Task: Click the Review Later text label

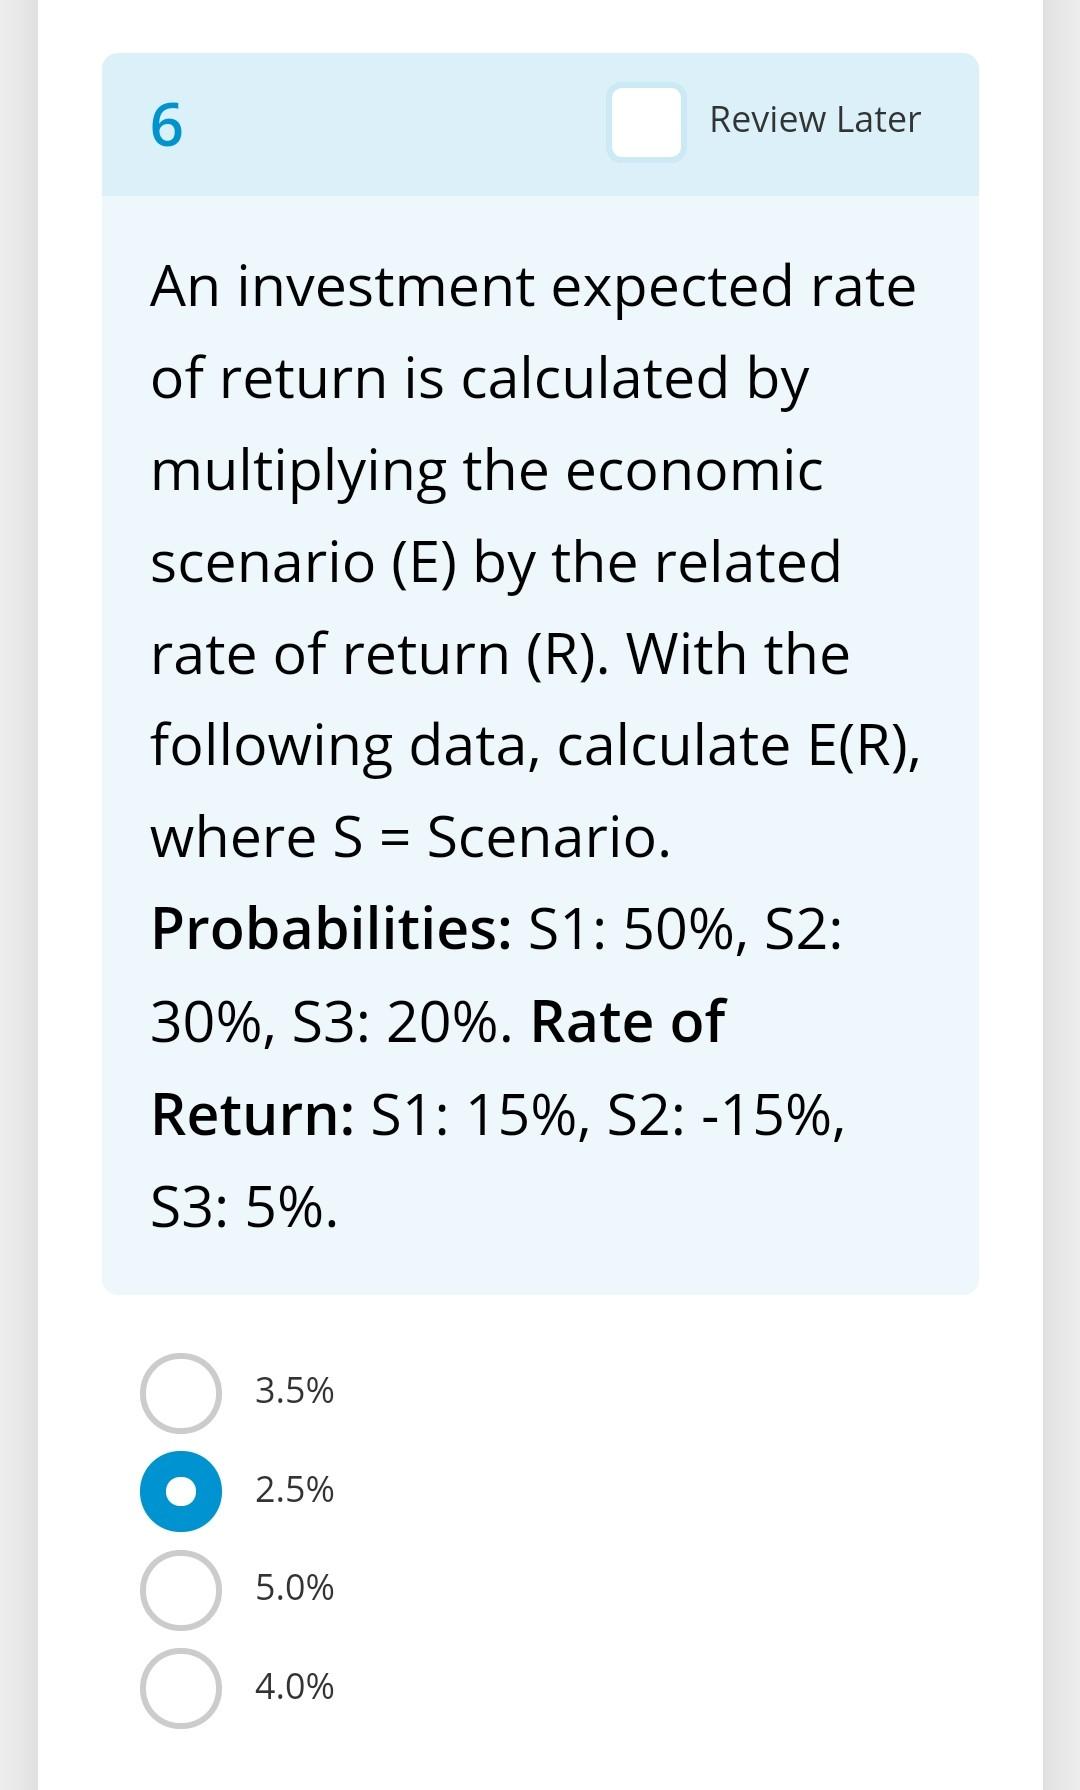Action: [x=815, y=120]
